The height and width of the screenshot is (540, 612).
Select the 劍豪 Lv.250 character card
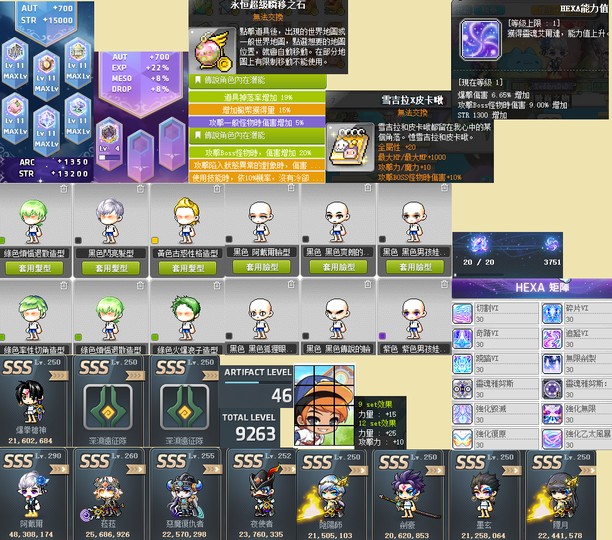click(407, 496)
